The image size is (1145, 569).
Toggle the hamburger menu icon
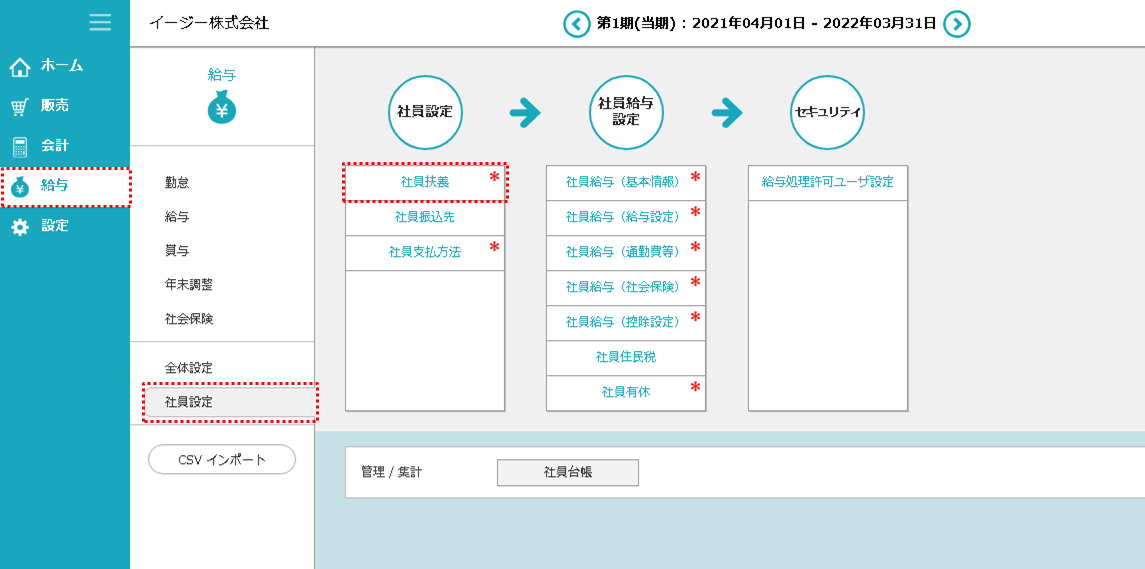point(100,22)
